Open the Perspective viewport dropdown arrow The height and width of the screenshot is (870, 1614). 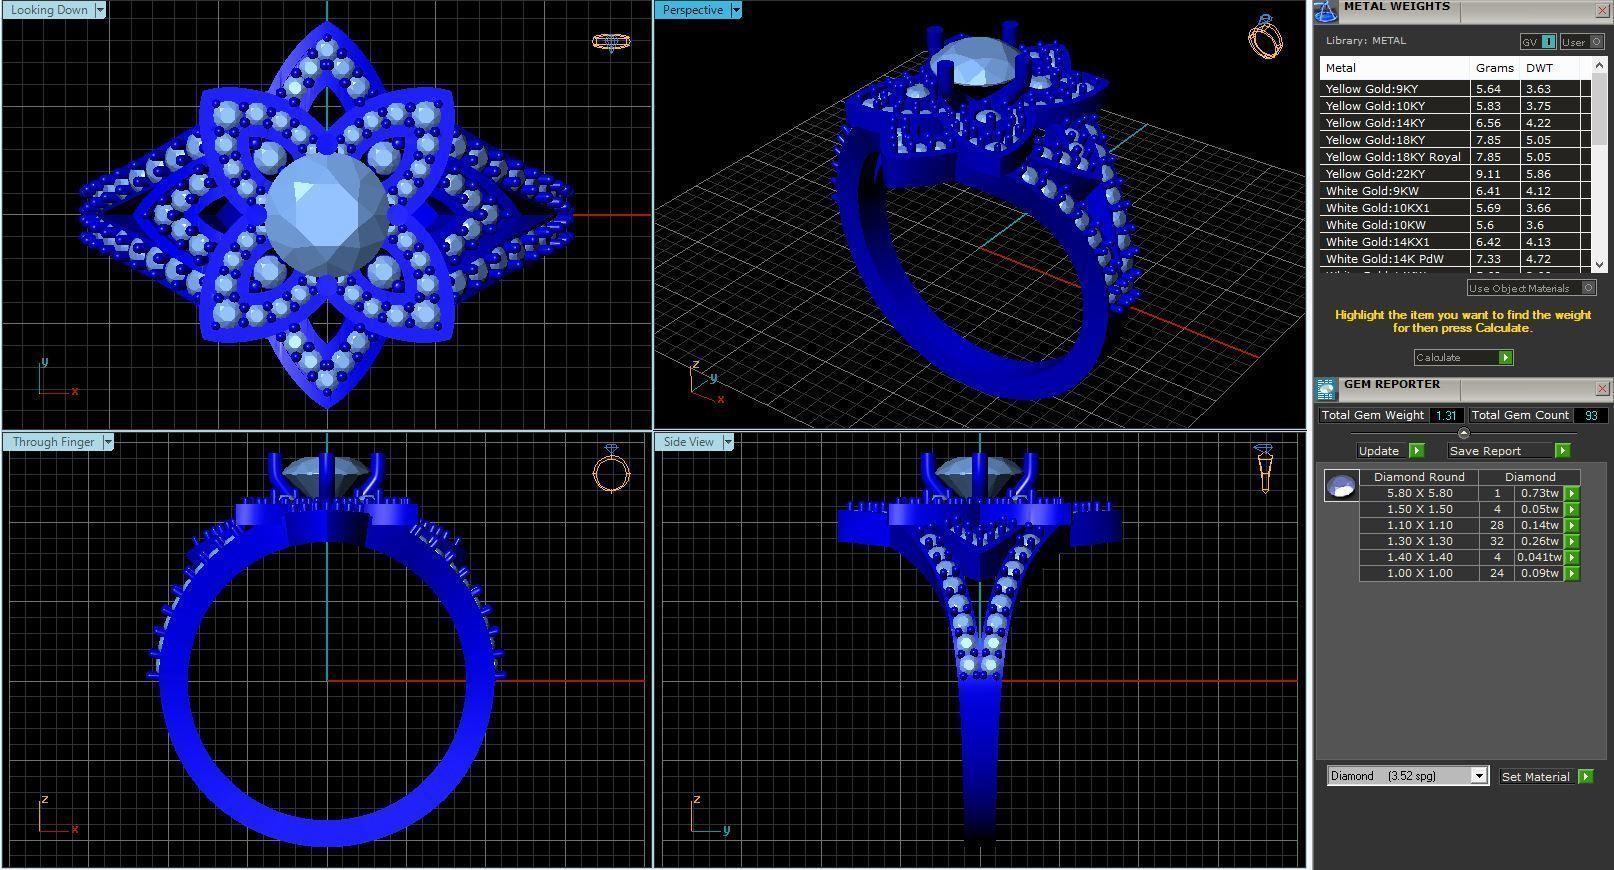[x=736, y=10]
